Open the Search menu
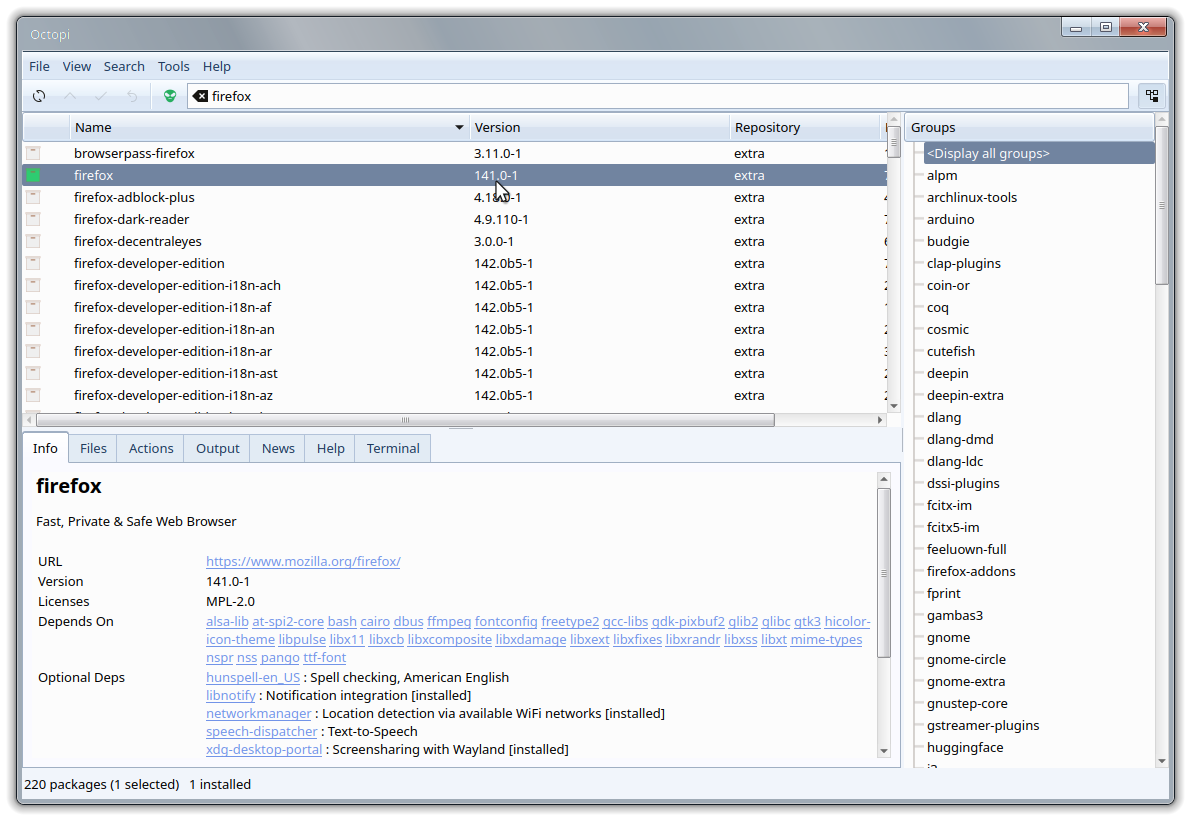The image size is (1191, 821). [124, 66]
